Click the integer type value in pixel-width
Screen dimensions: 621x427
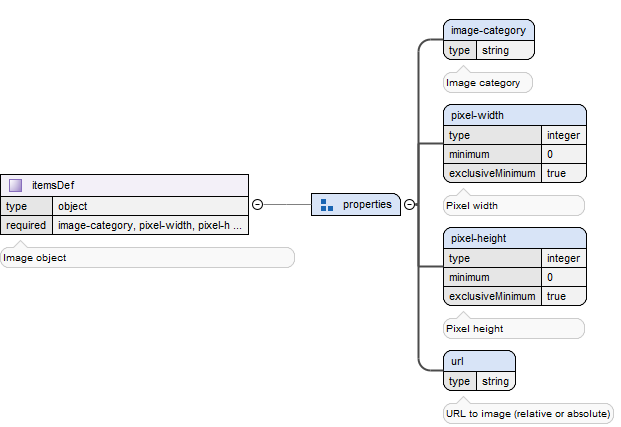(563, 135)
